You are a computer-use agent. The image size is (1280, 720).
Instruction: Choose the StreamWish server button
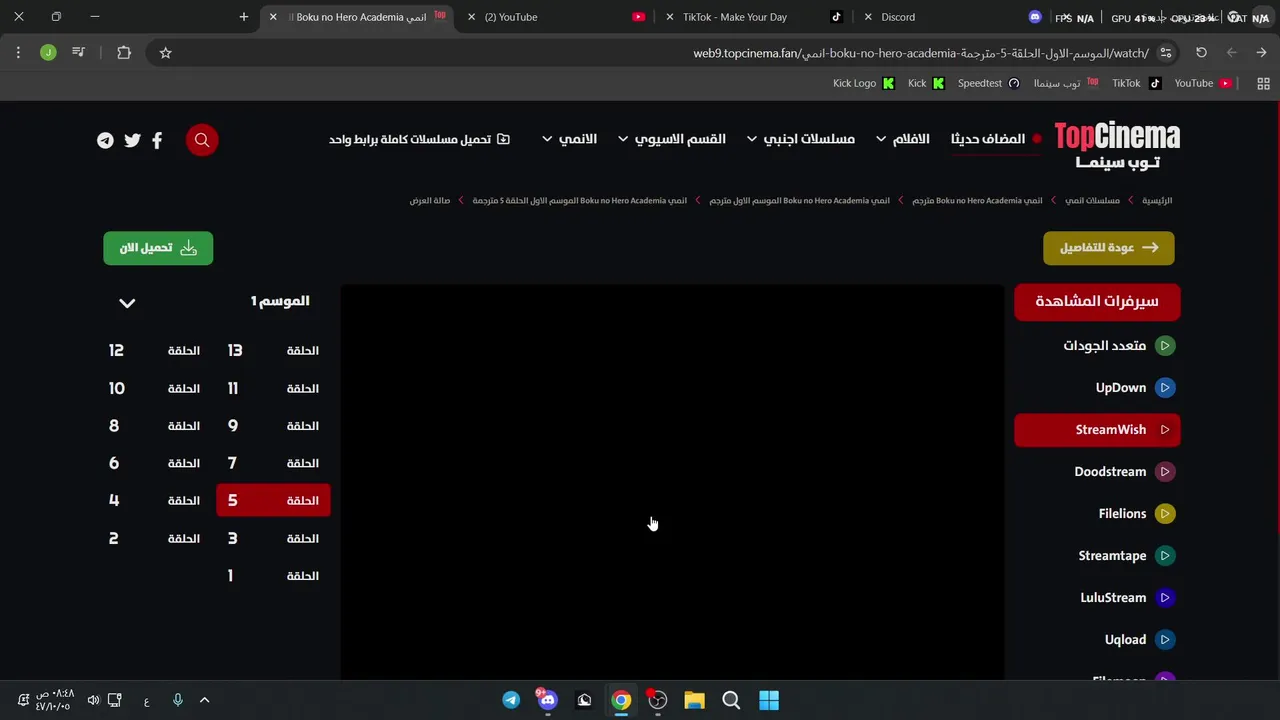click(x=1097, y=430)
